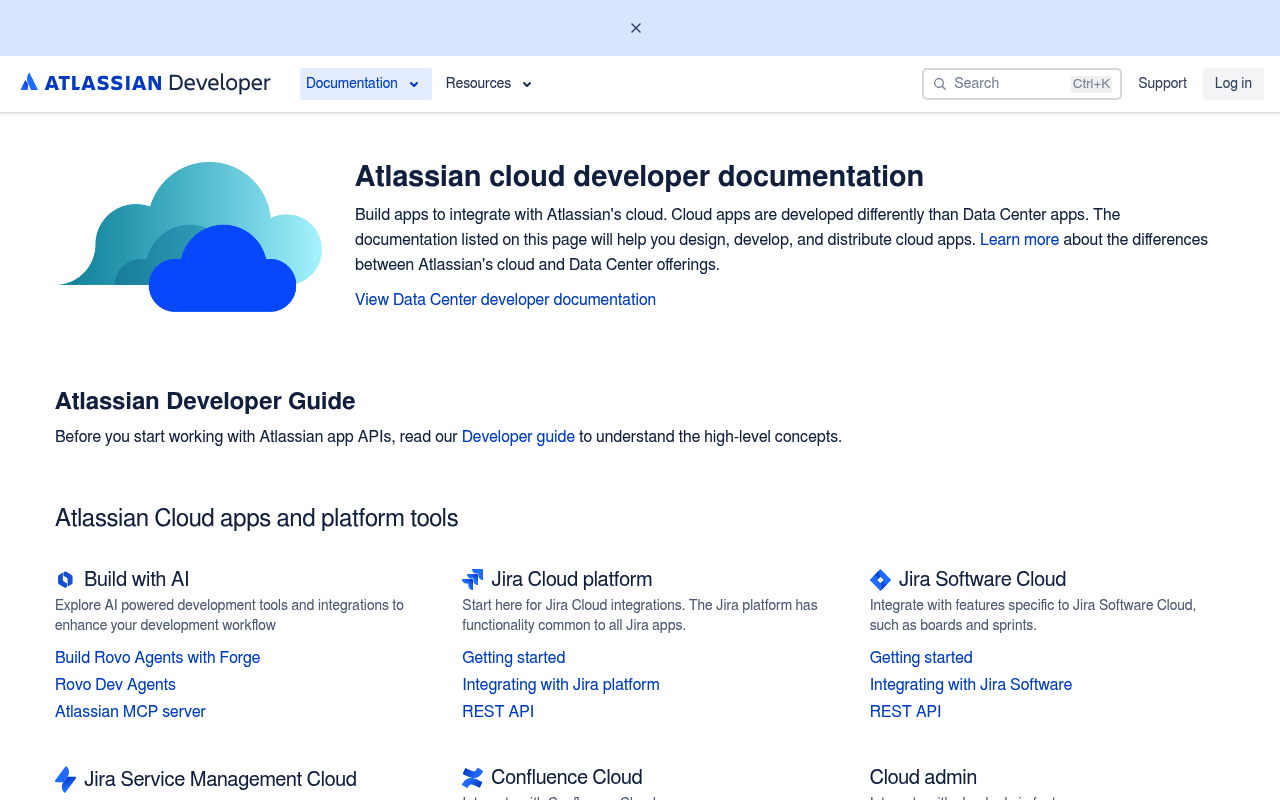The image size is (1280, 800).
Task: Focus the Search input field
Action: pos(1021,84)
